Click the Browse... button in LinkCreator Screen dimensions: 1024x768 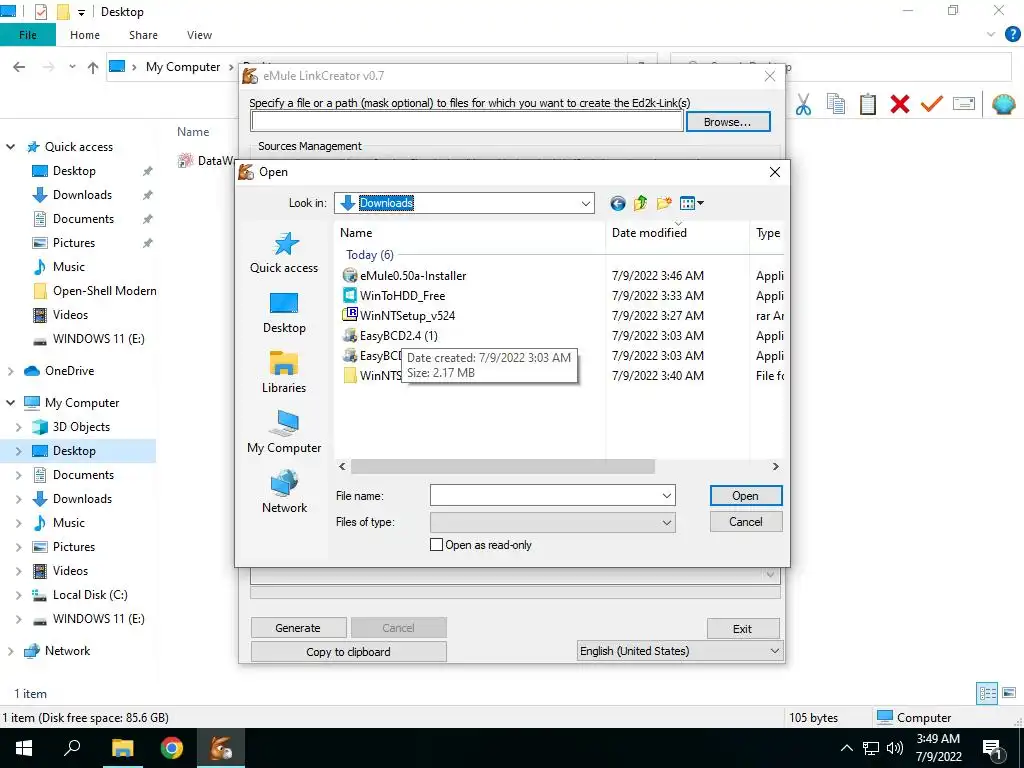click(x=728, y=122)
